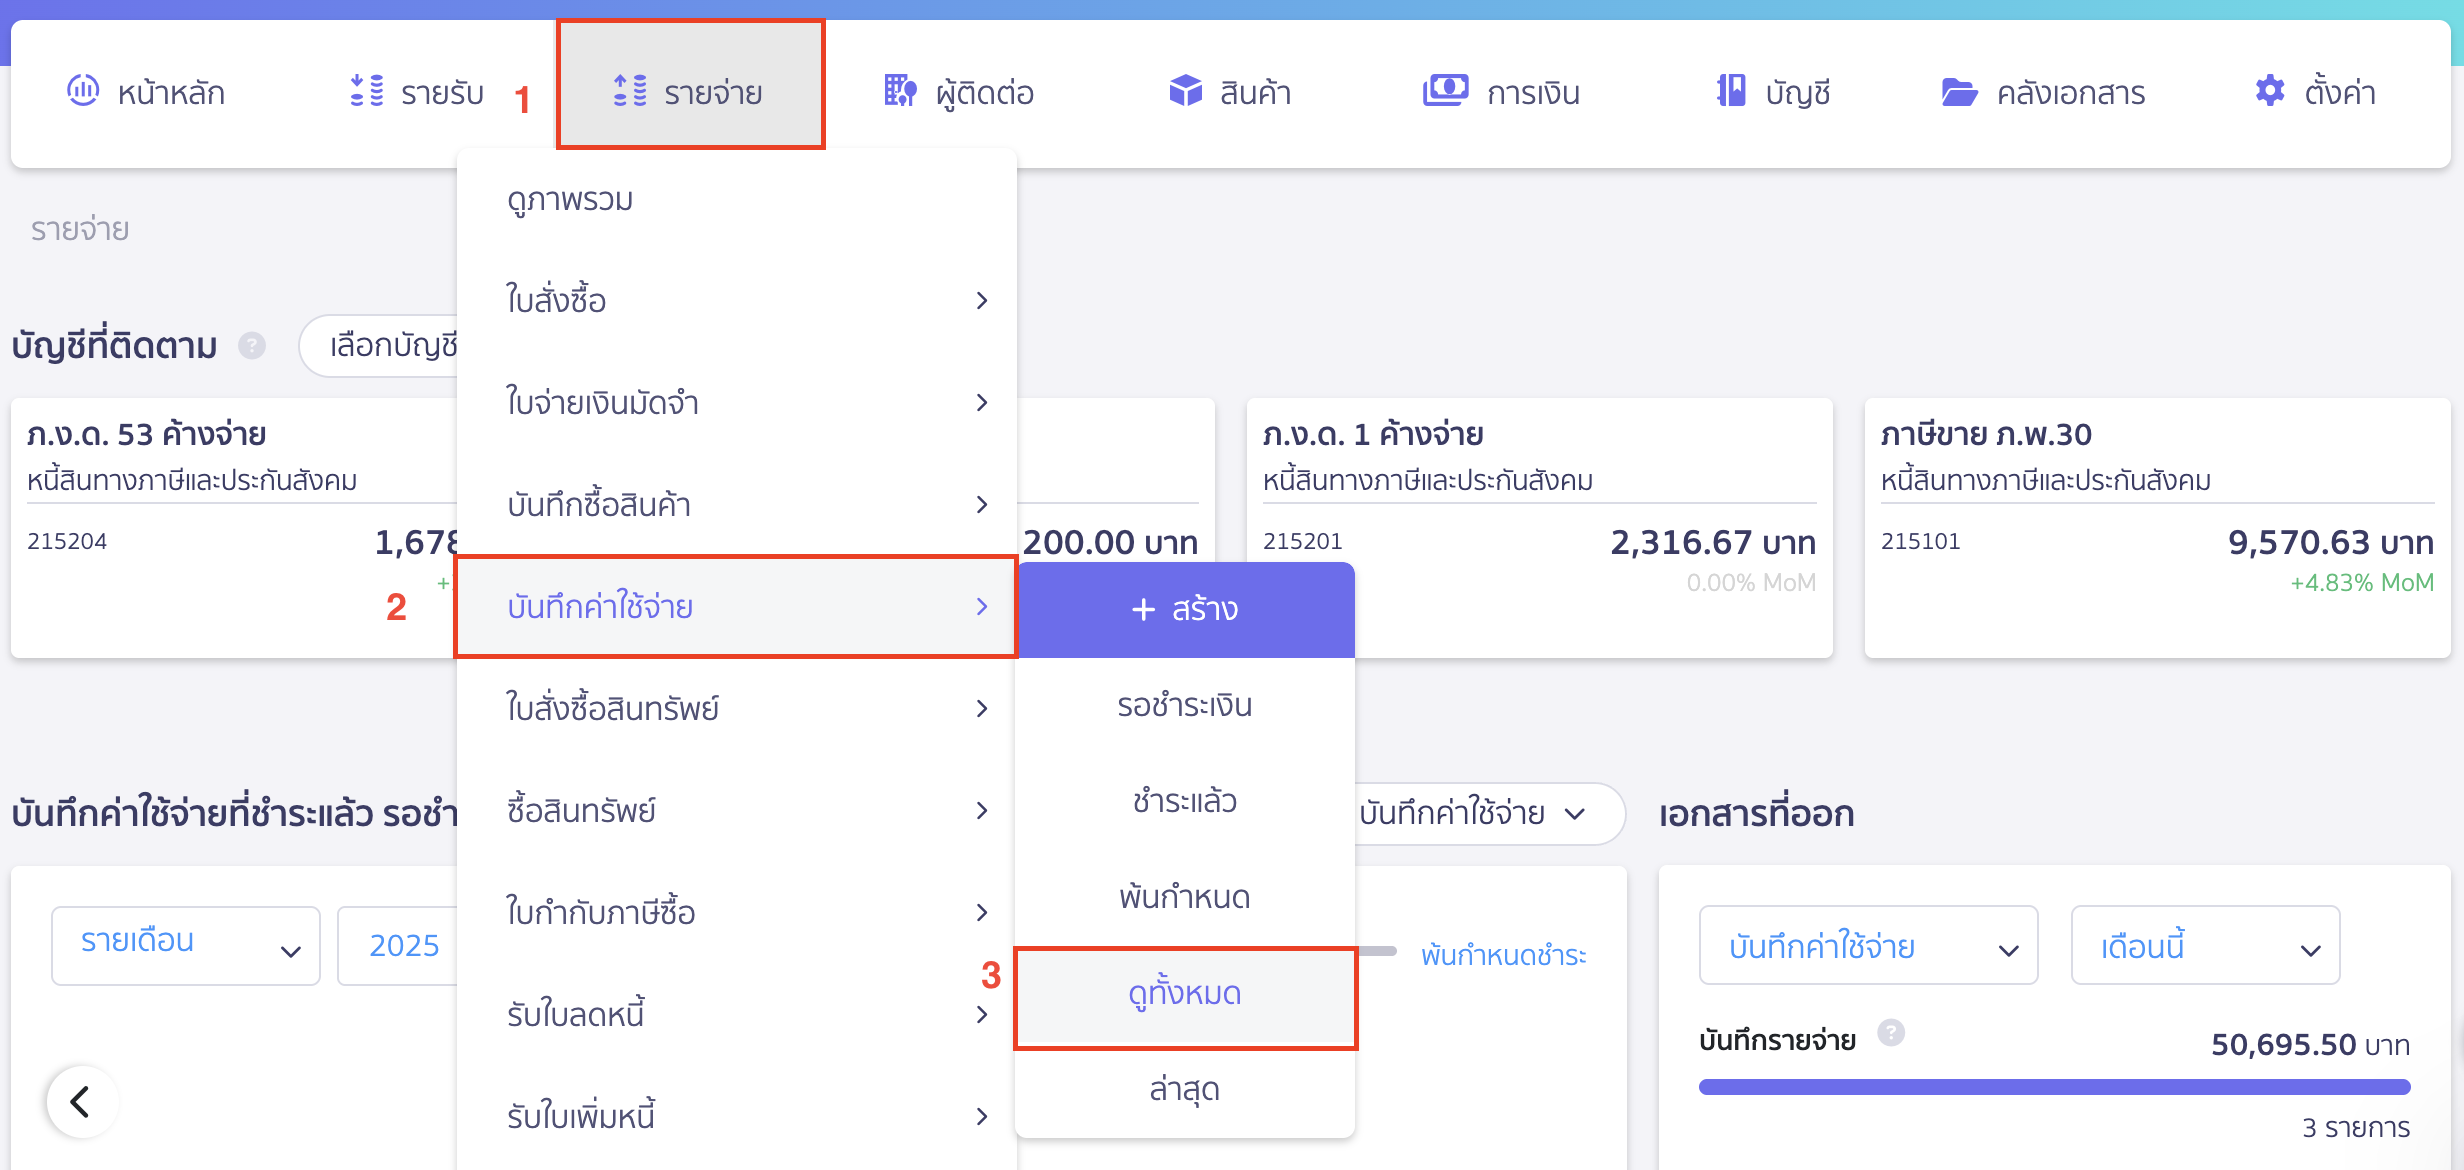Expand ซื้อสินทรัพย์ submenu chevron

(x=982, y=810)
